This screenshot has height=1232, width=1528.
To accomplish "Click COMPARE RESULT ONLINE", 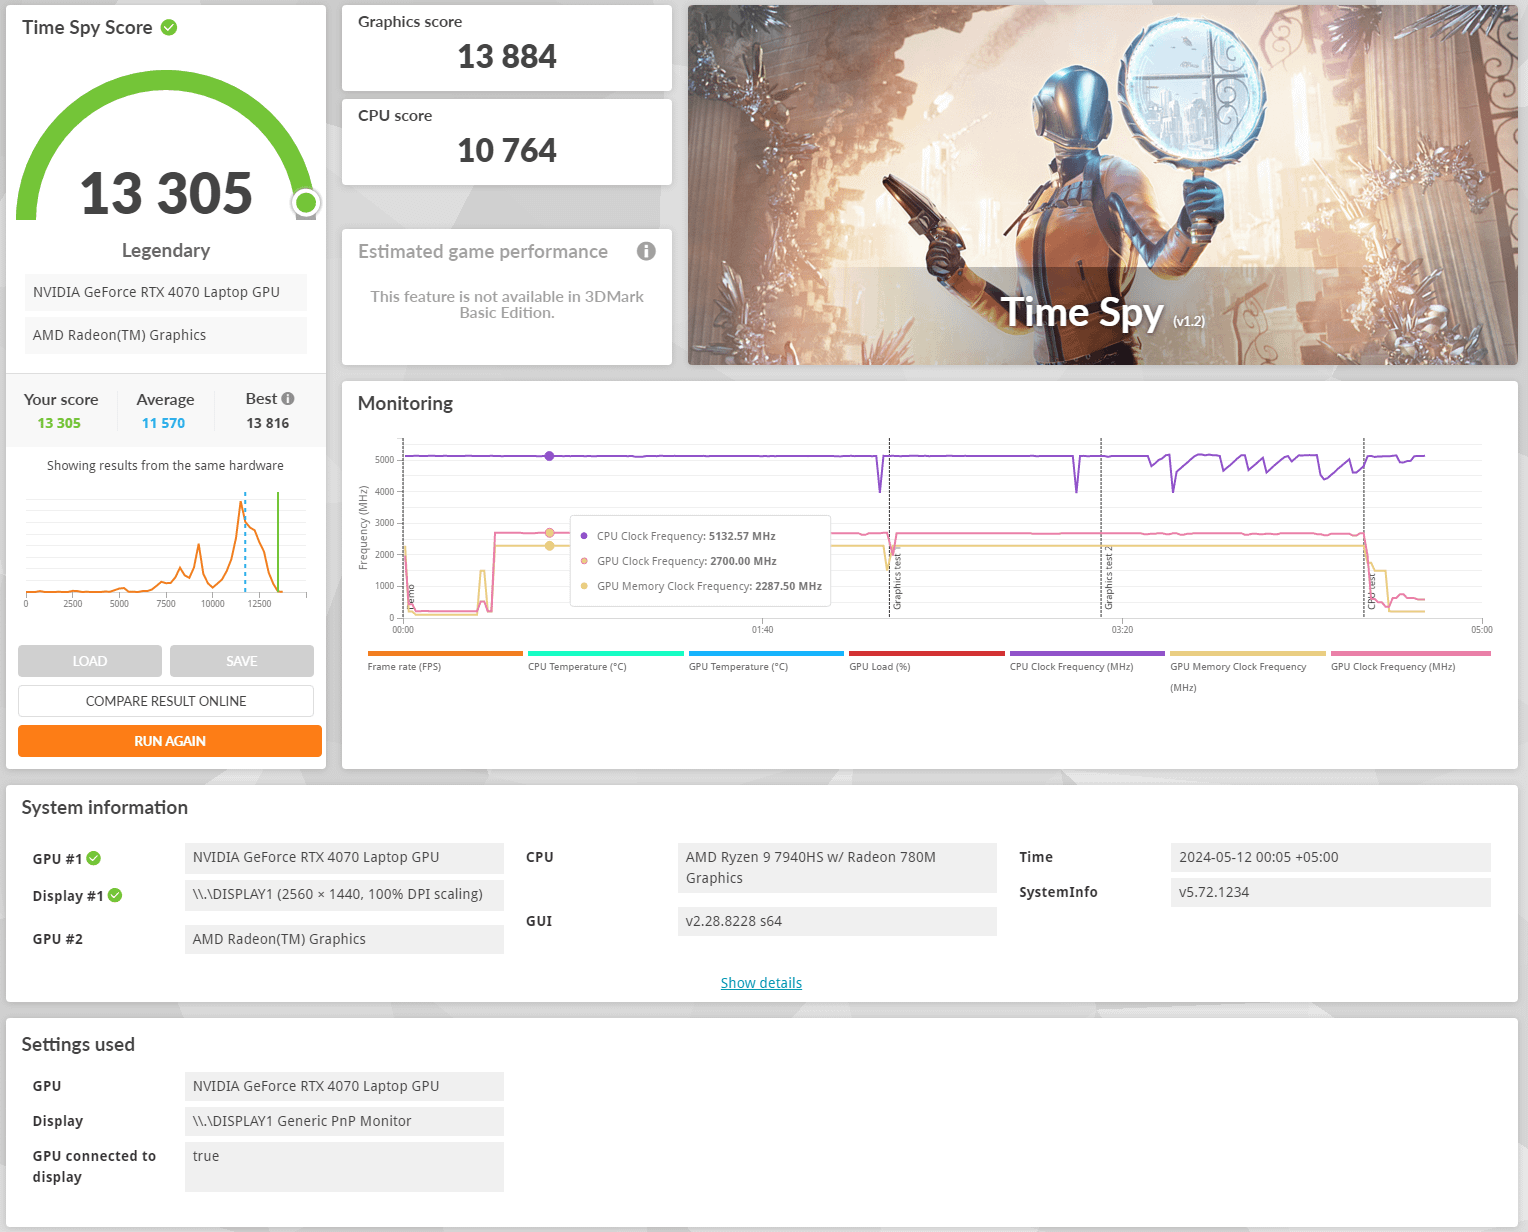I will coord(166,701).
